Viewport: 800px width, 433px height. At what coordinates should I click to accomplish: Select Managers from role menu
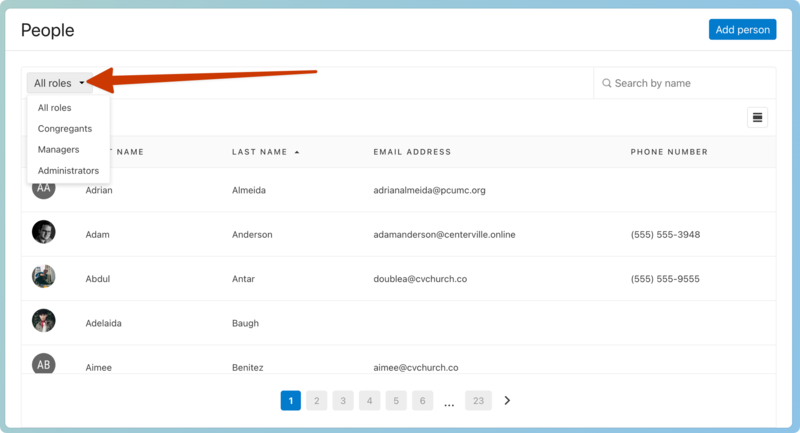[58, 150]
